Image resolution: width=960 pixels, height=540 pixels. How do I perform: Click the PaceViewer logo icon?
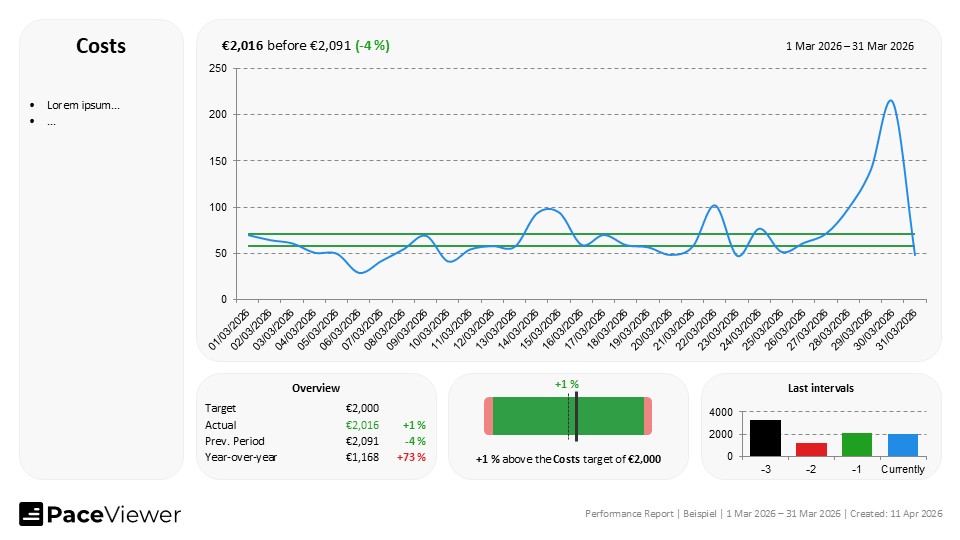[31, 514]
